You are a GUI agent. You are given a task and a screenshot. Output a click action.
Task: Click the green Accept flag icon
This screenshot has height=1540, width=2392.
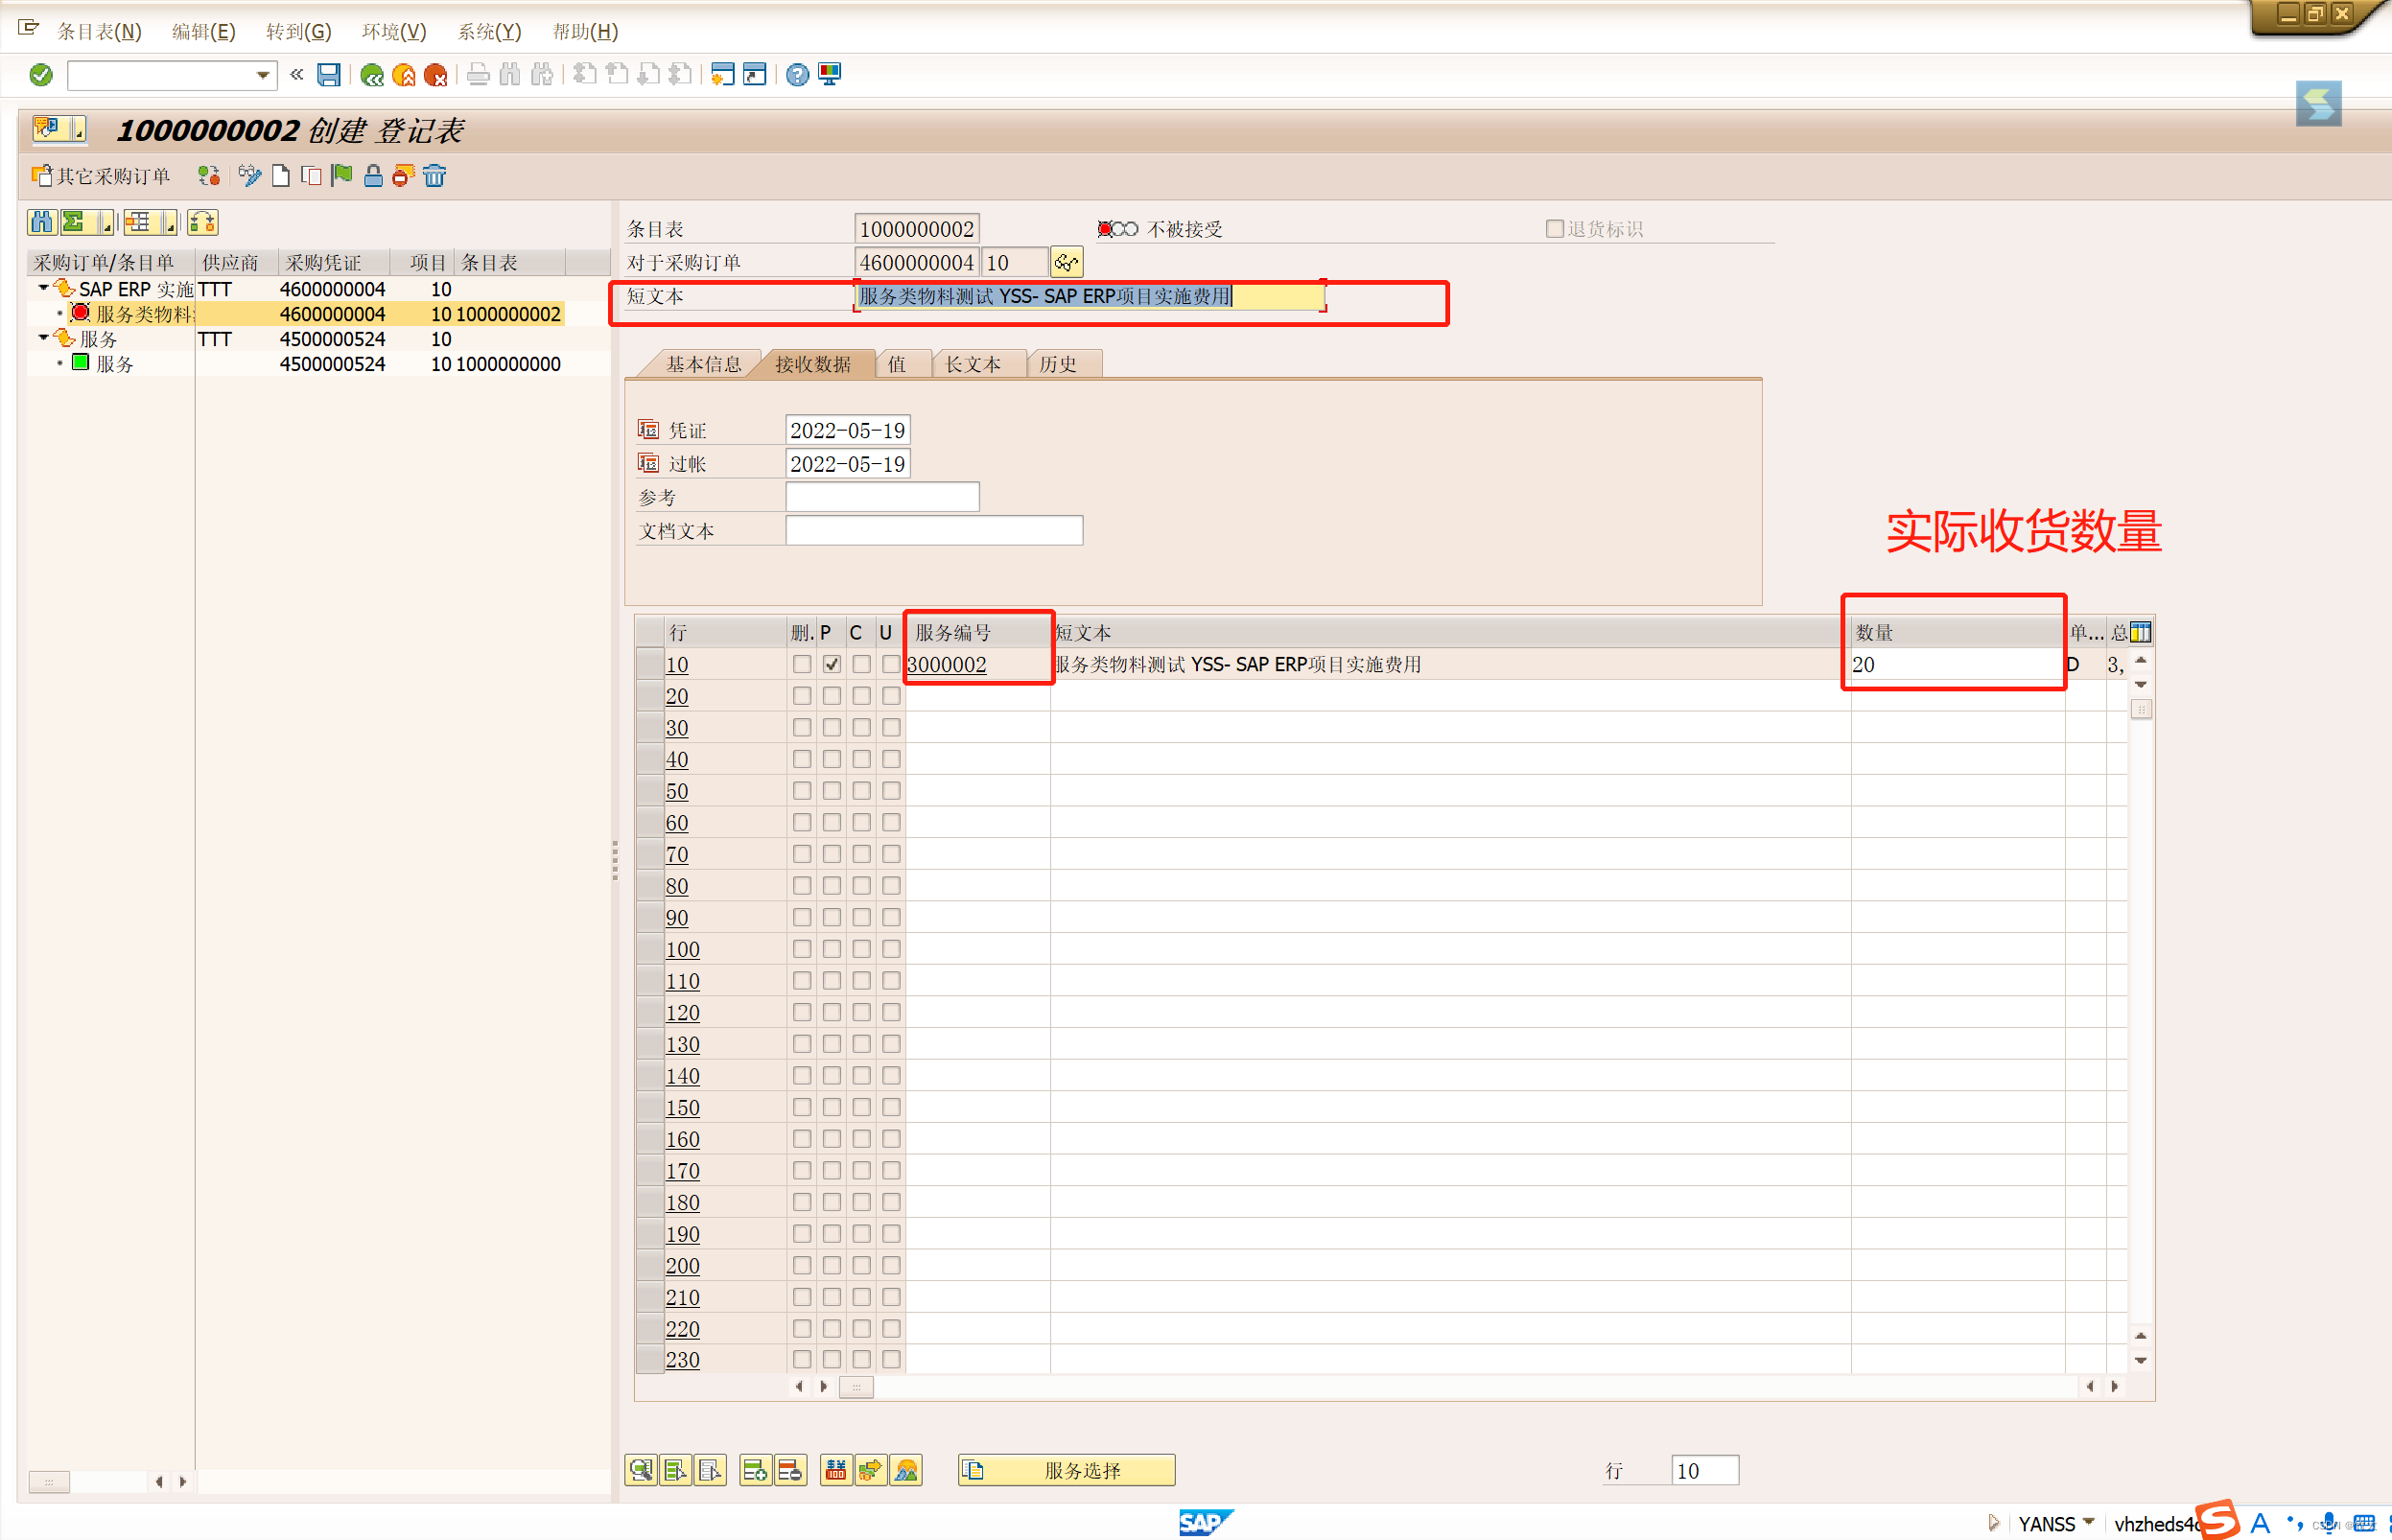(342, 176)
